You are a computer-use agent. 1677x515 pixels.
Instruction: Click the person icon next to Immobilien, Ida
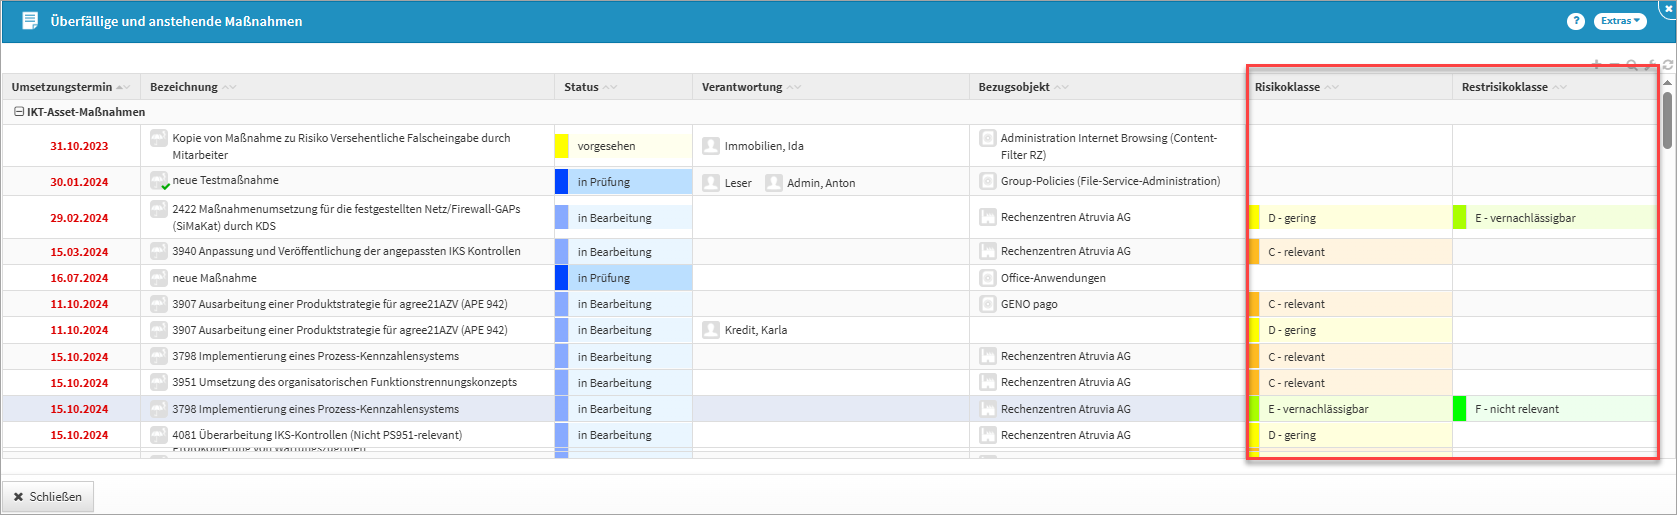coord(711,146)
